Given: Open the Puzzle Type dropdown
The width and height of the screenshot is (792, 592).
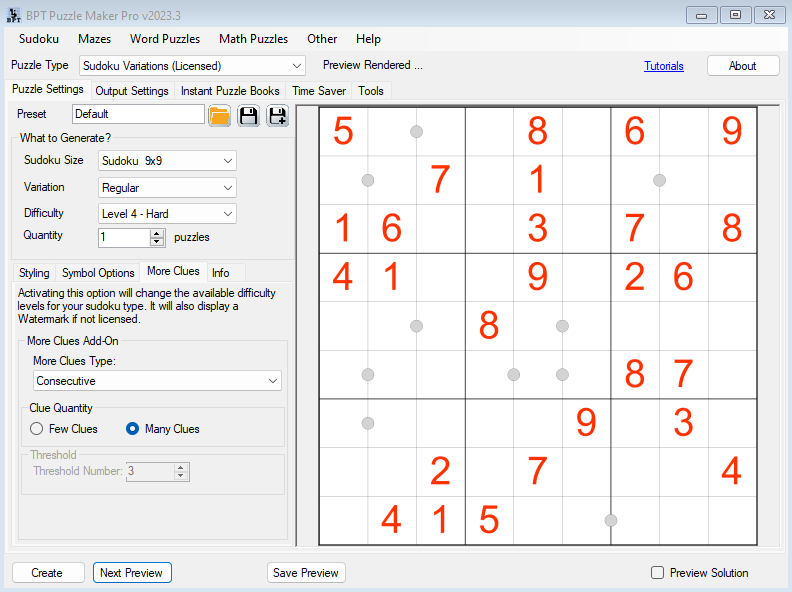Looking at the screenshot, I should click(x=192, y=66).
